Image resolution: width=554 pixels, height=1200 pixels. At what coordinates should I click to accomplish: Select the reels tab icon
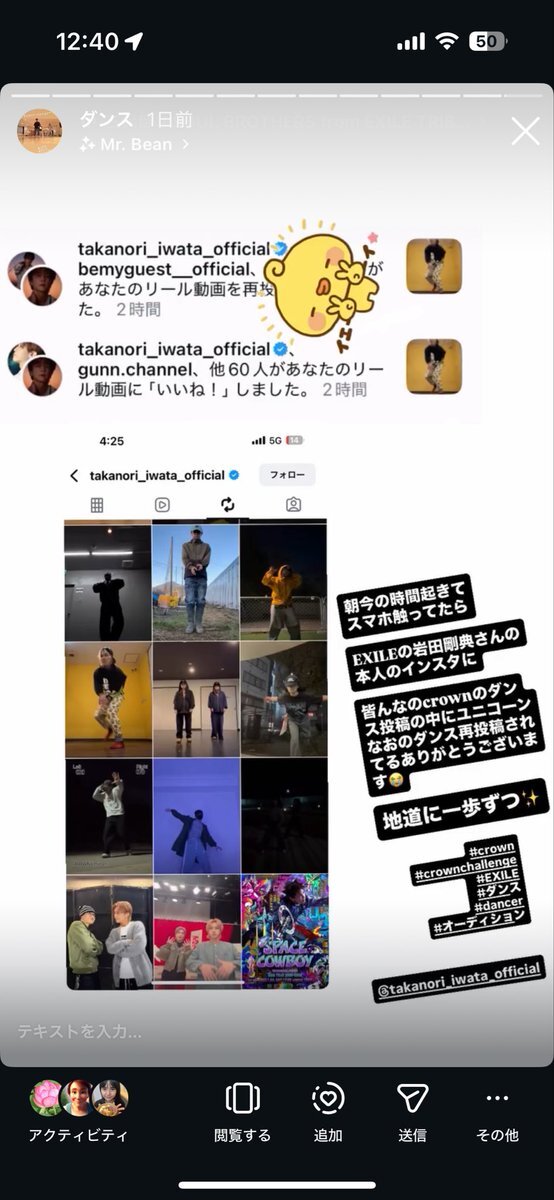(x=162, y=505)
